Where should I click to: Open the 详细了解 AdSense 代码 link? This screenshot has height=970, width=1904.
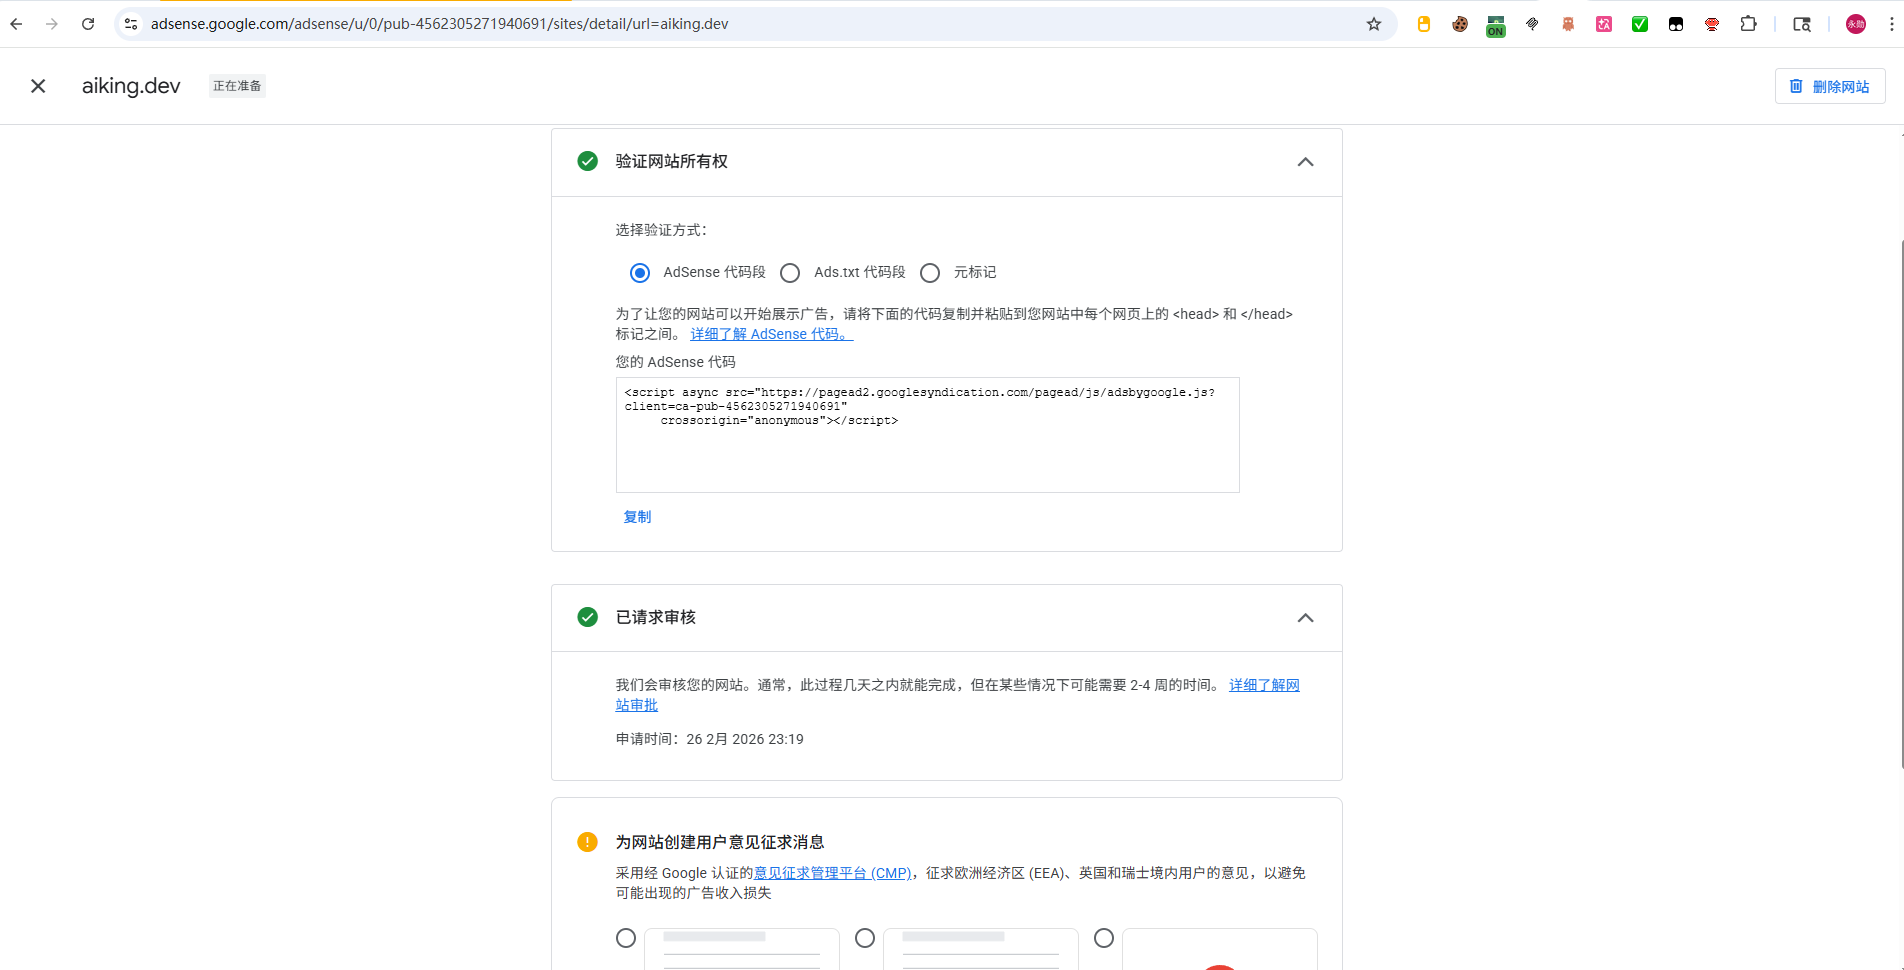(771, 334)
